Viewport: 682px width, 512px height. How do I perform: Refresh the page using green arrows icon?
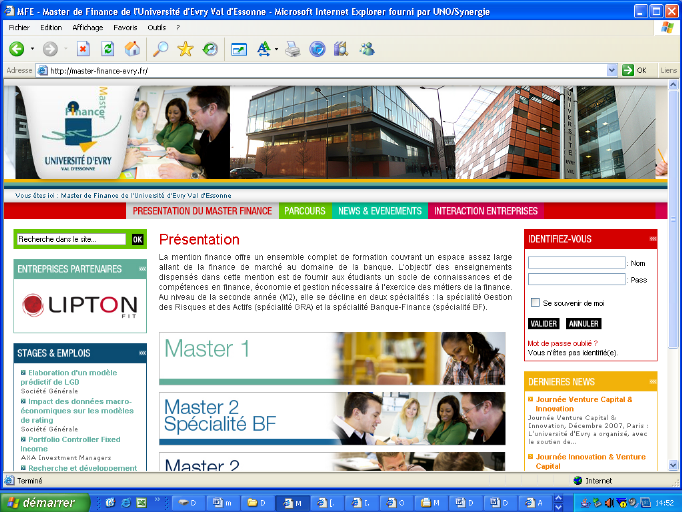pyautogui.click(x=107, y=49)
